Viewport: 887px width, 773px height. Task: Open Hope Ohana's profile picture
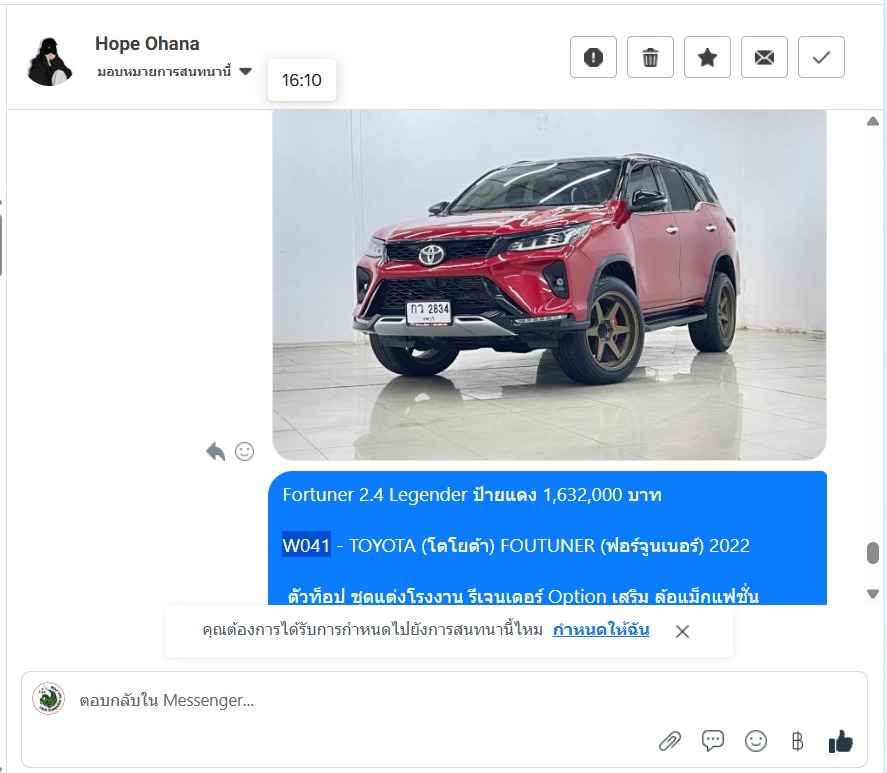(50, 61)
